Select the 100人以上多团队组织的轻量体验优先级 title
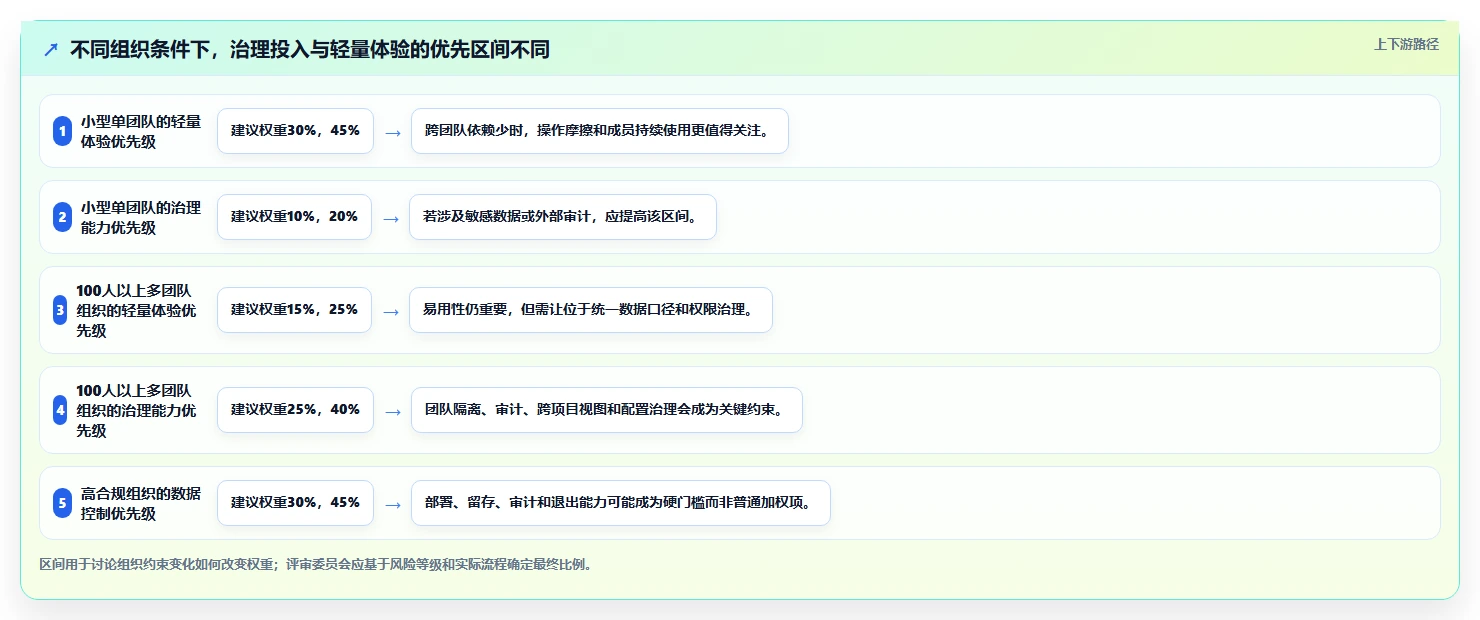Viewport: 1480px width, 620px height. pyautogui.click(x=136, y=310)
